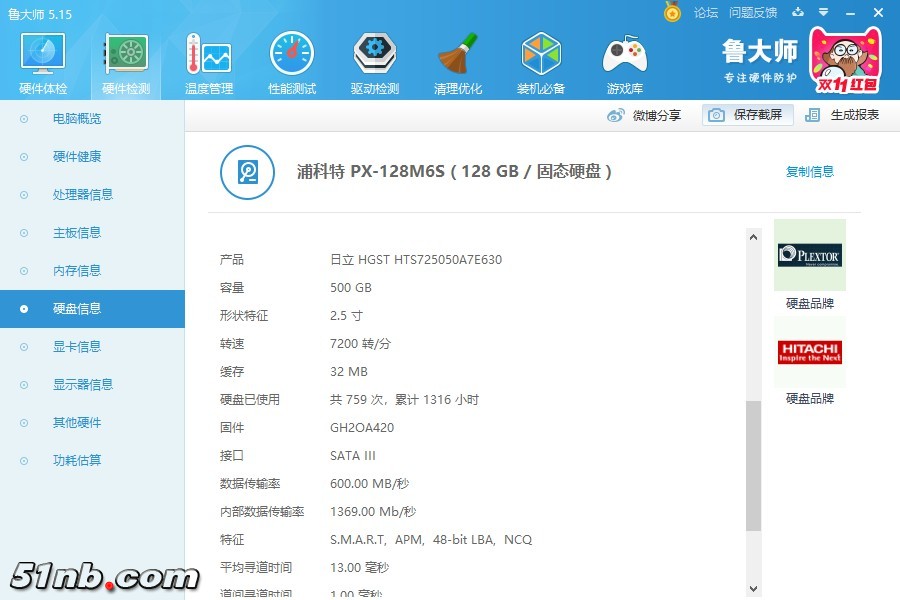Open 驱动检测 driver detection

click(374, 63)
